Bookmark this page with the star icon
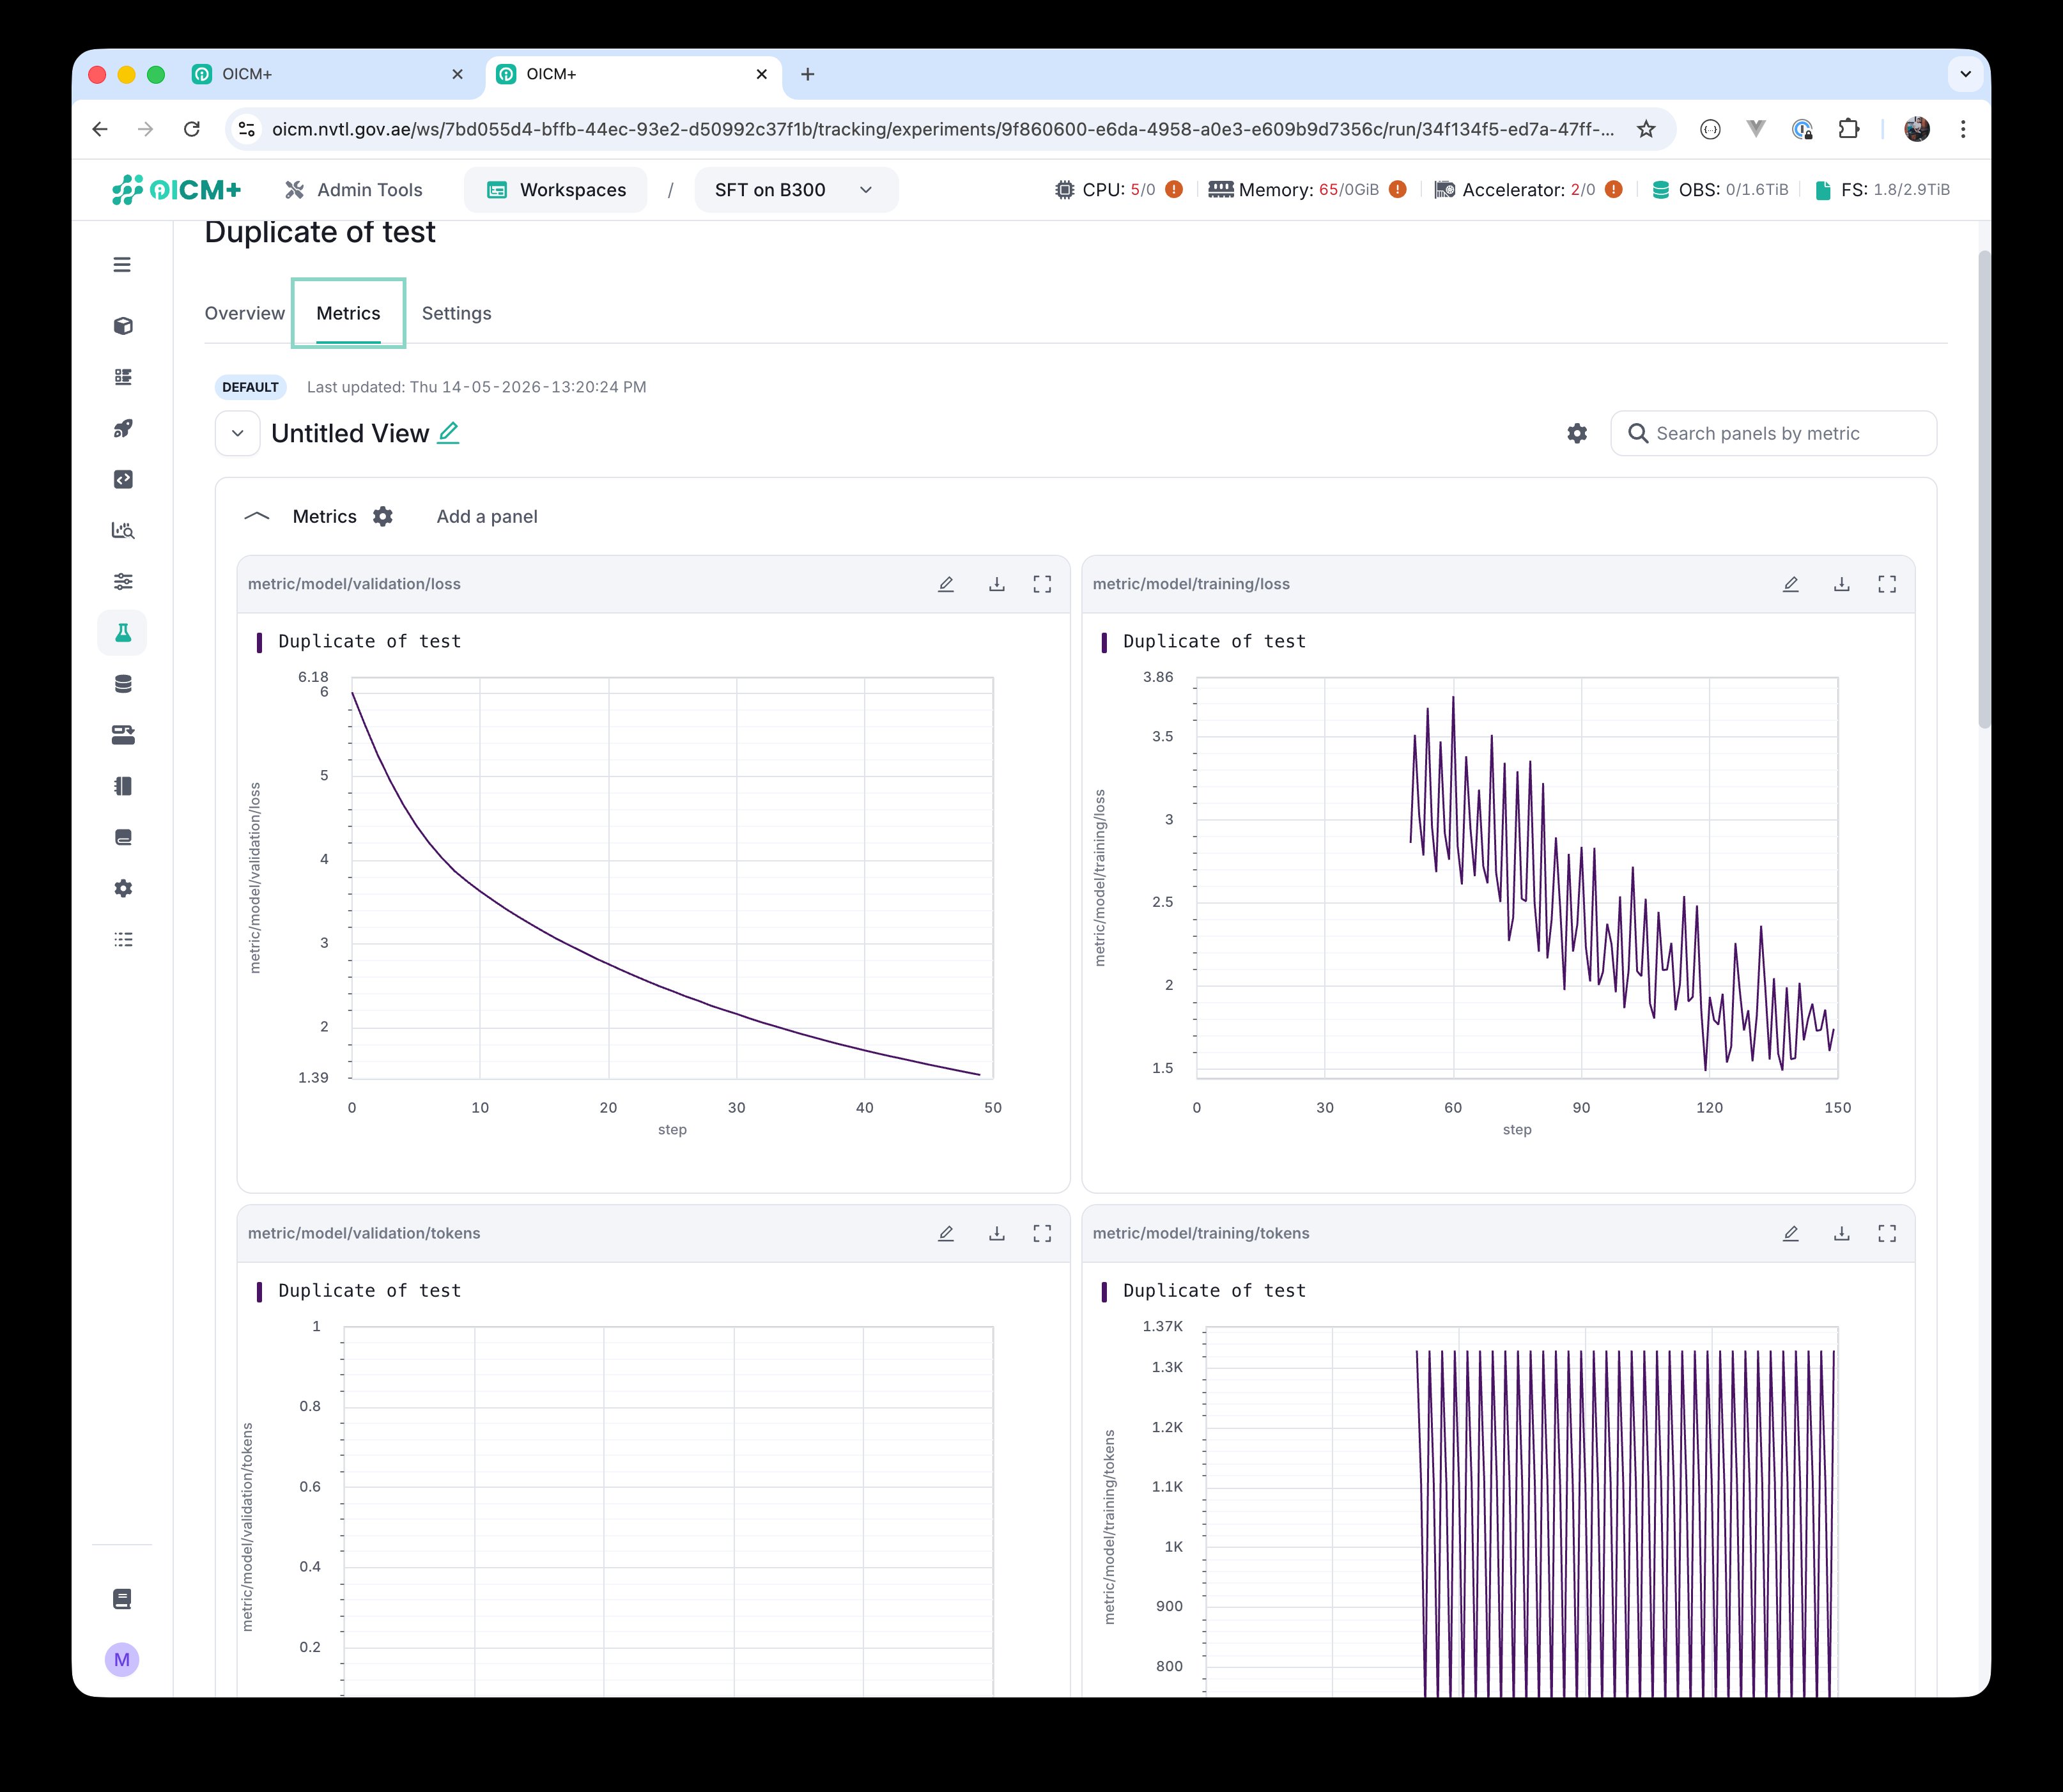This screenshot has width=2063, height=1792. click(1646, 129)
